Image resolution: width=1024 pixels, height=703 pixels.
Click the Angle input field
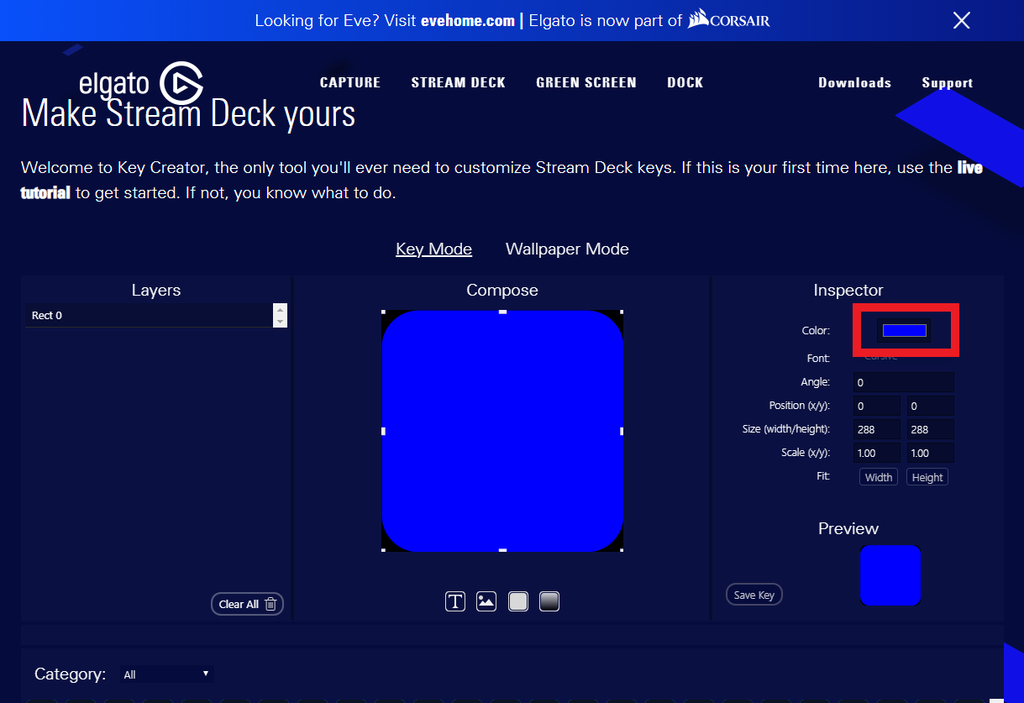tap(903, 382)
